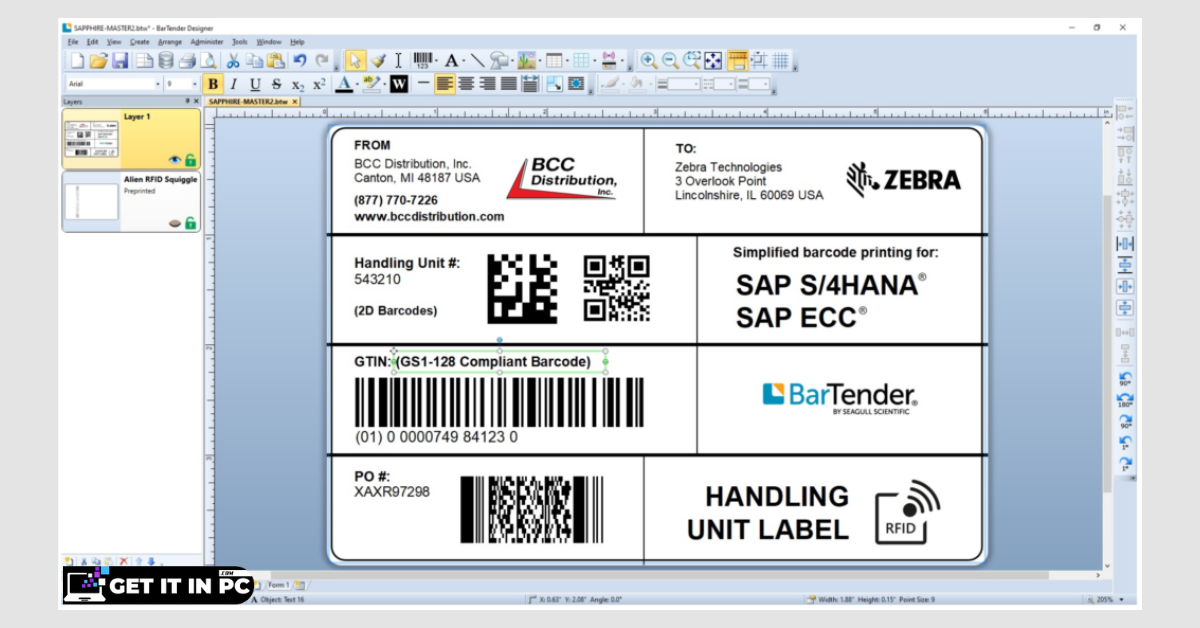Toggle Layer 1 visibility eye

(x=175, y=159)
